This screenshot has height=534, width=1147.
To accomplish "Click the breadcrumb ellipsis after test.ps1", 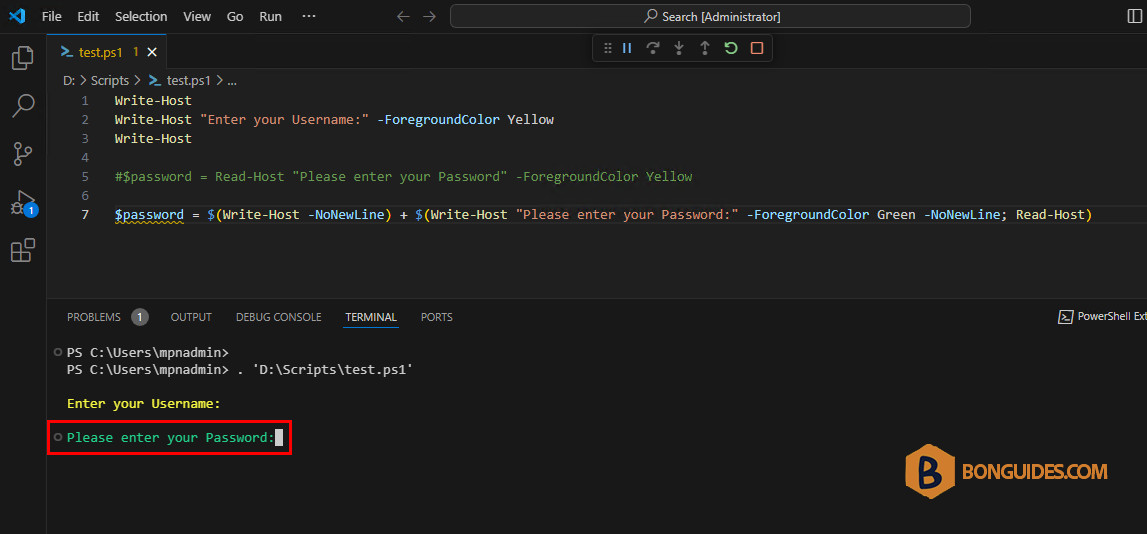I will click(232, 80).
